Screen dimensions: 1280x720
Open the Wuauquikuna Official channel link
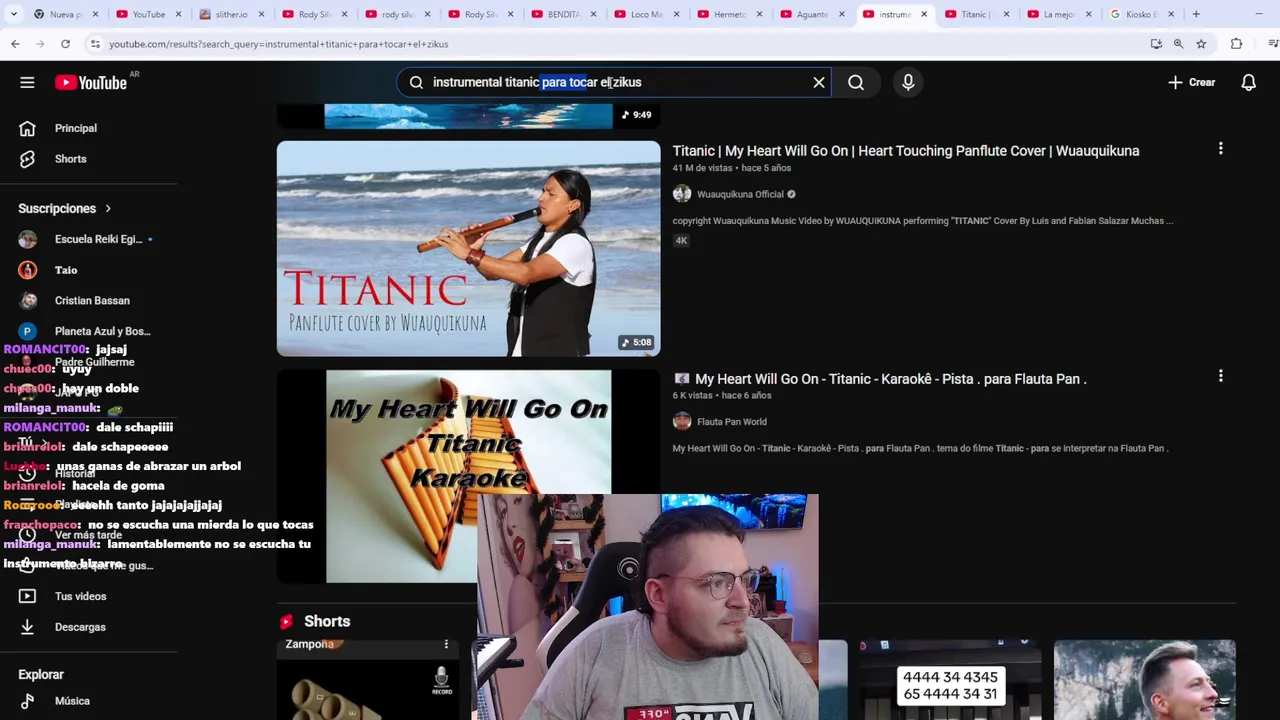(740, 194)
